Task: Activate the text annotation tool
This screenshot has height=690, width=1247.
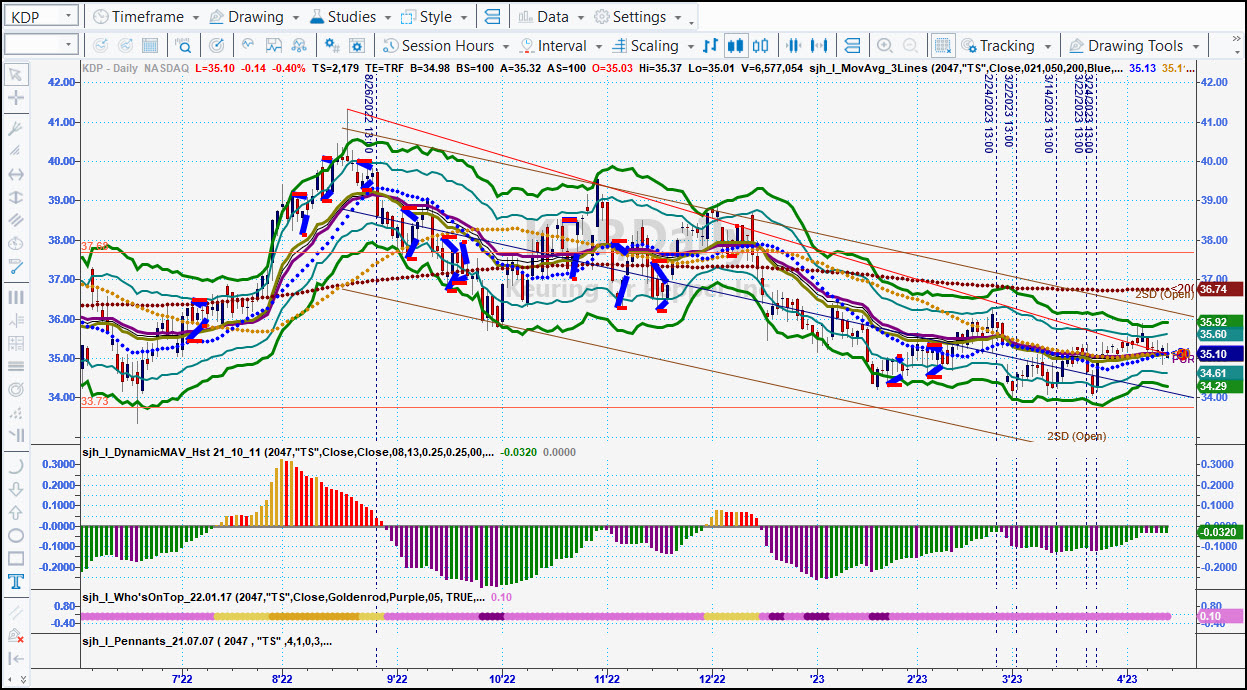Action: (16, 582)
